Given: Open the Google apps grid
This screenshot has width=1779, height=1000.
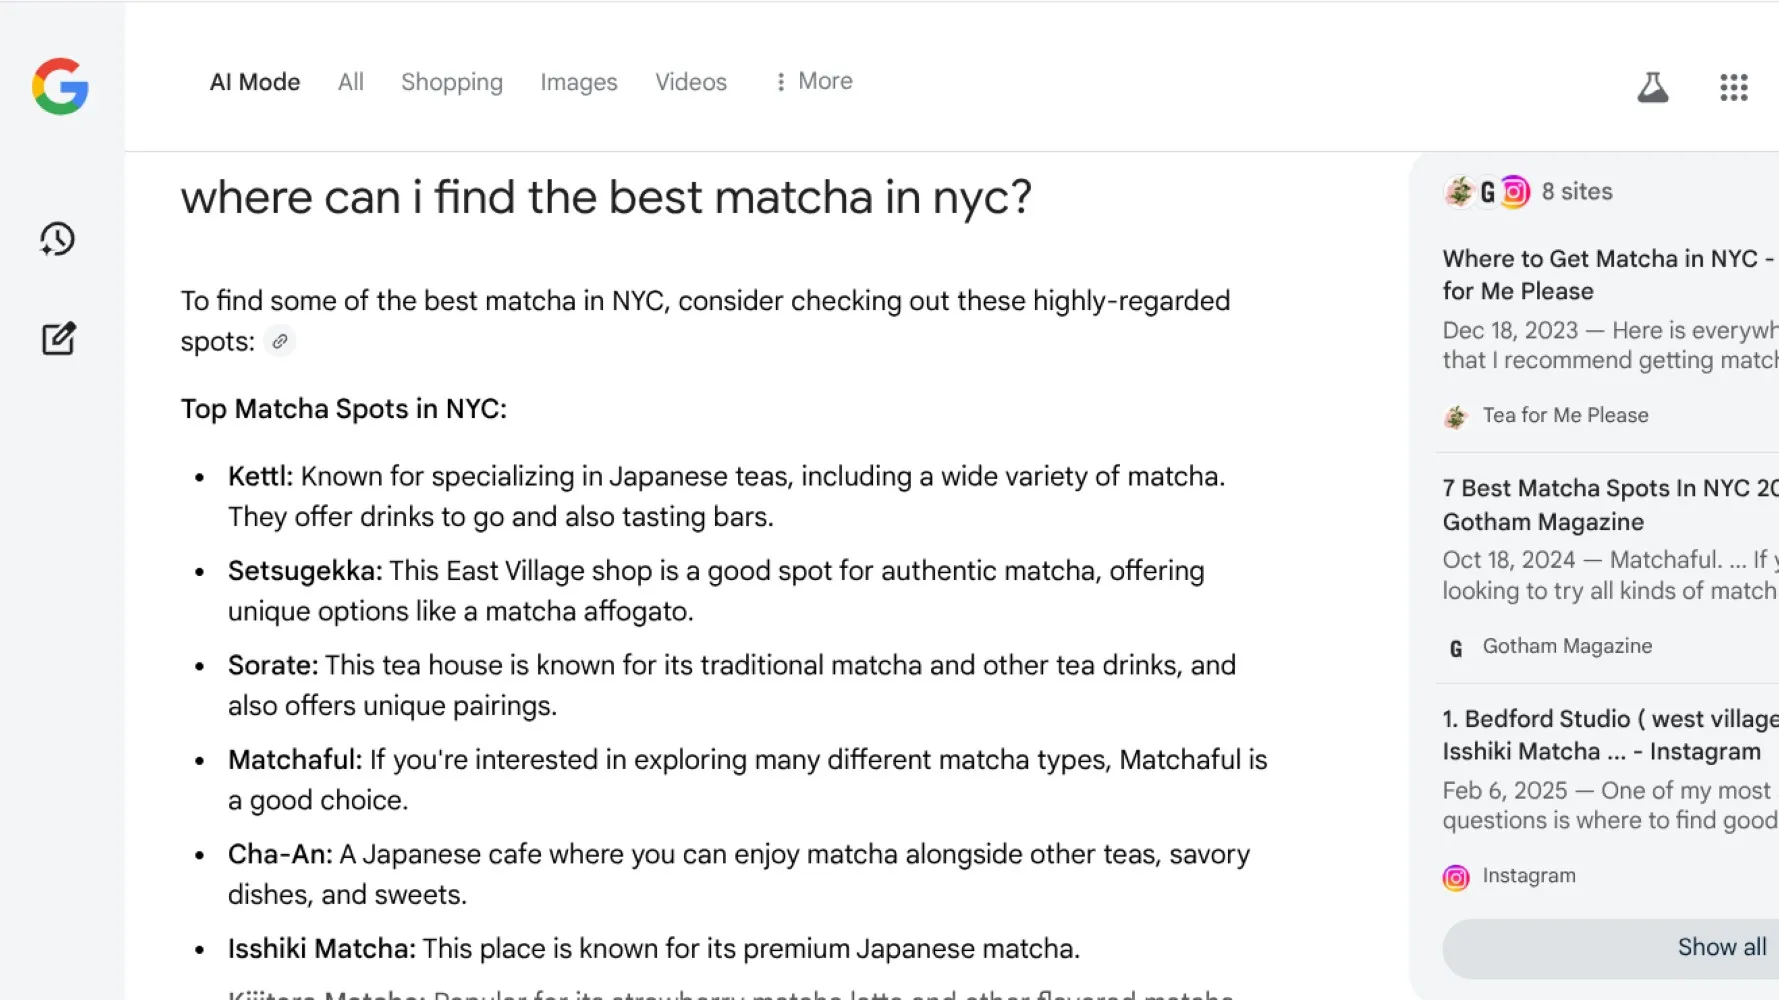Looking at the screenshot, I should (1733, 88).
